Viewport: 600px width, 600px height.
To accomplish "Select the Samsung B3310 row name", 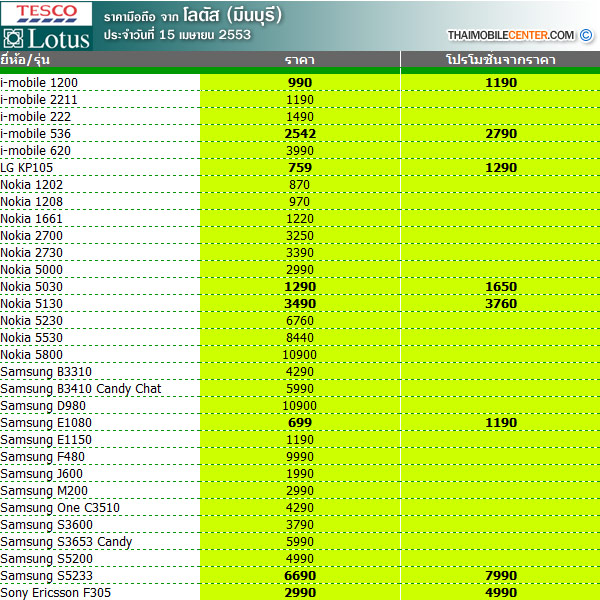I will 46,372.
